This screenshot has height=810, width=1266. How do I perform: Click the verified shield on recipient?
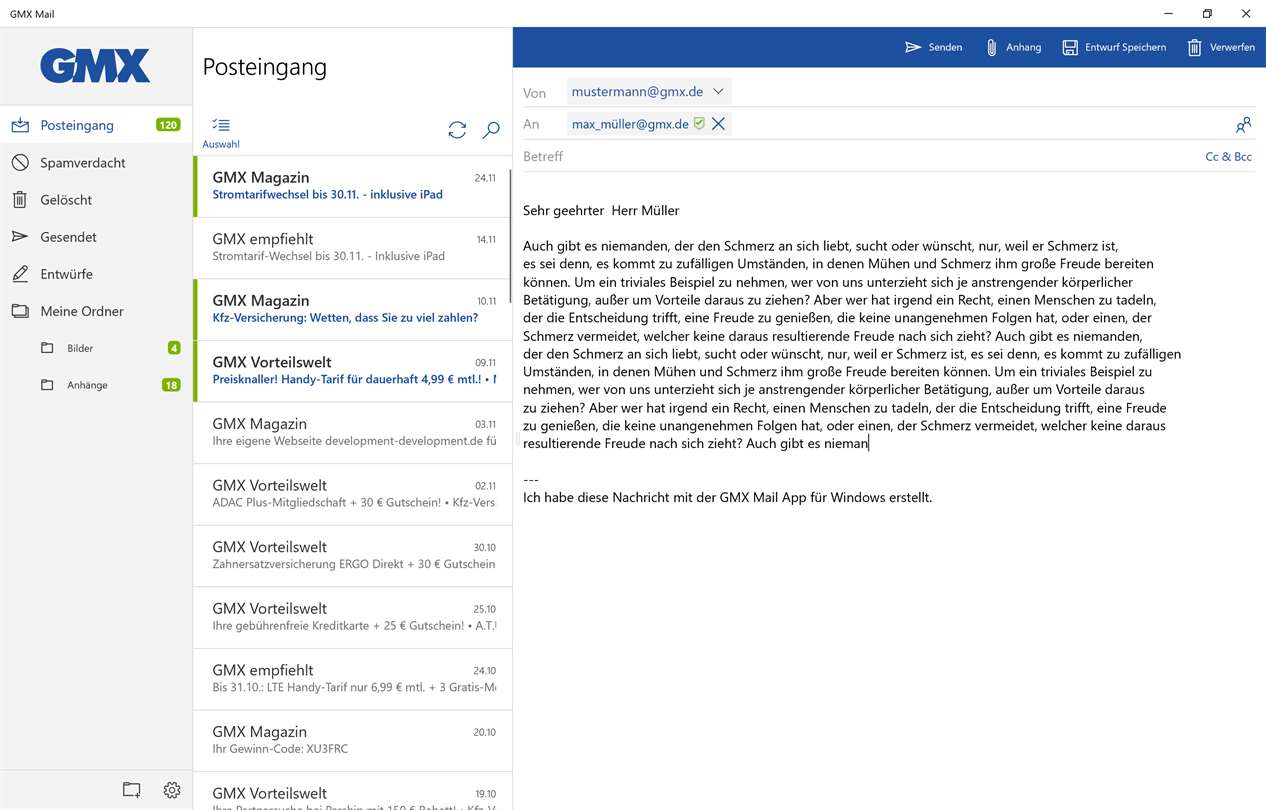pos(699,124)
